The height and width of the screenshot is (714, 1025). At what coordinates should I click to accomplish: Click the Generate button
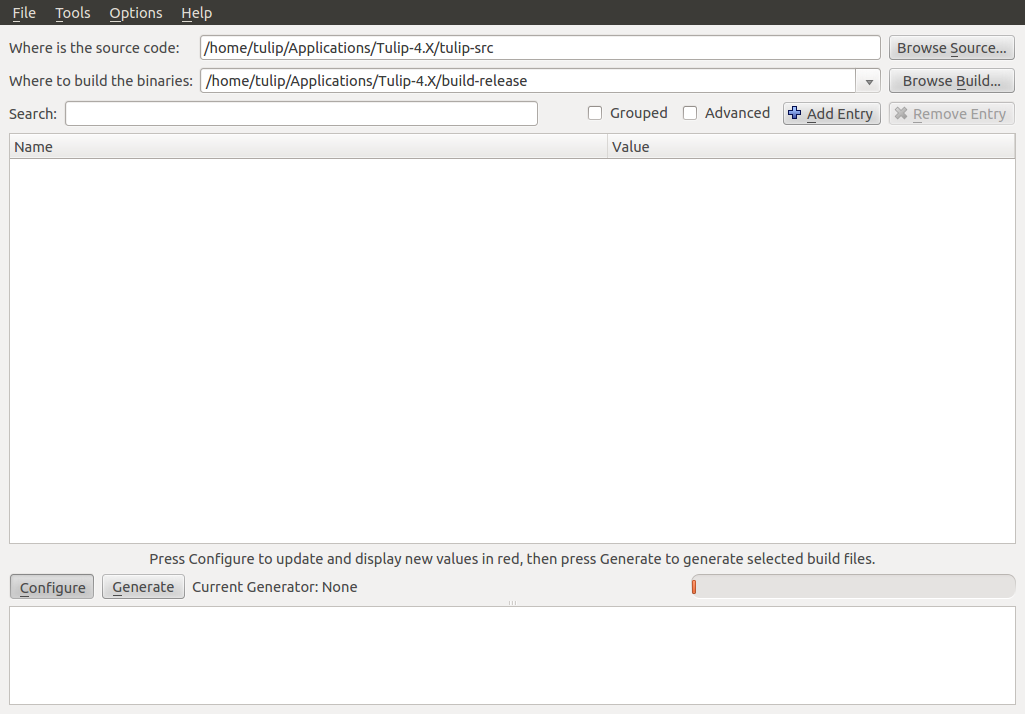coord(143,587)
